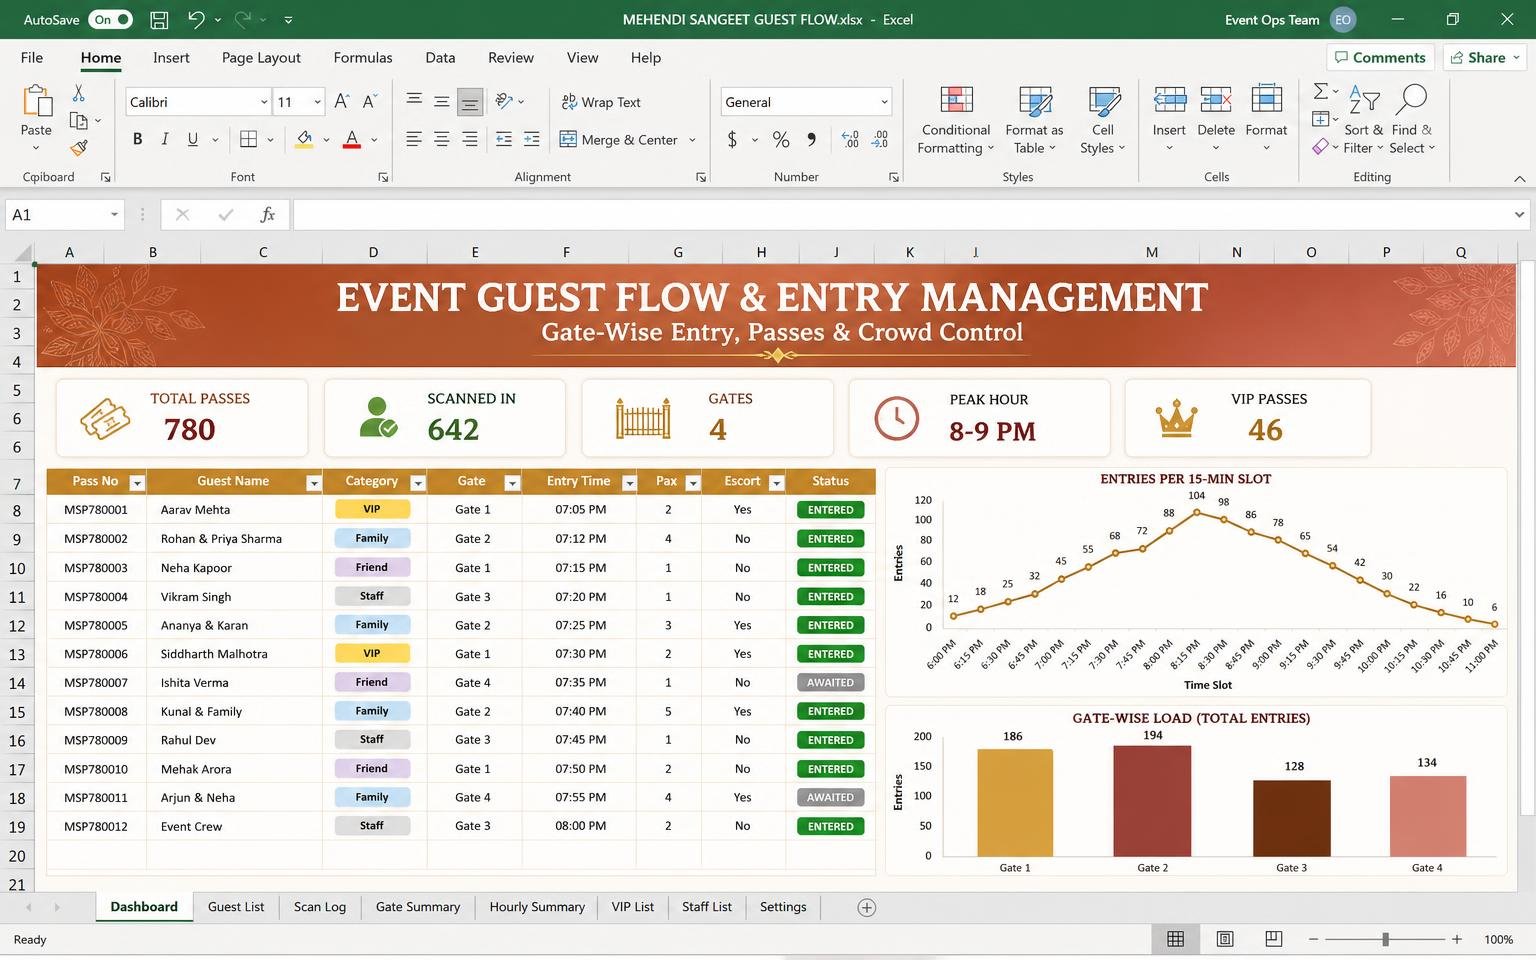Add a new sheet with plus button
Screen dimensions: 1536x960
[867, 908]
